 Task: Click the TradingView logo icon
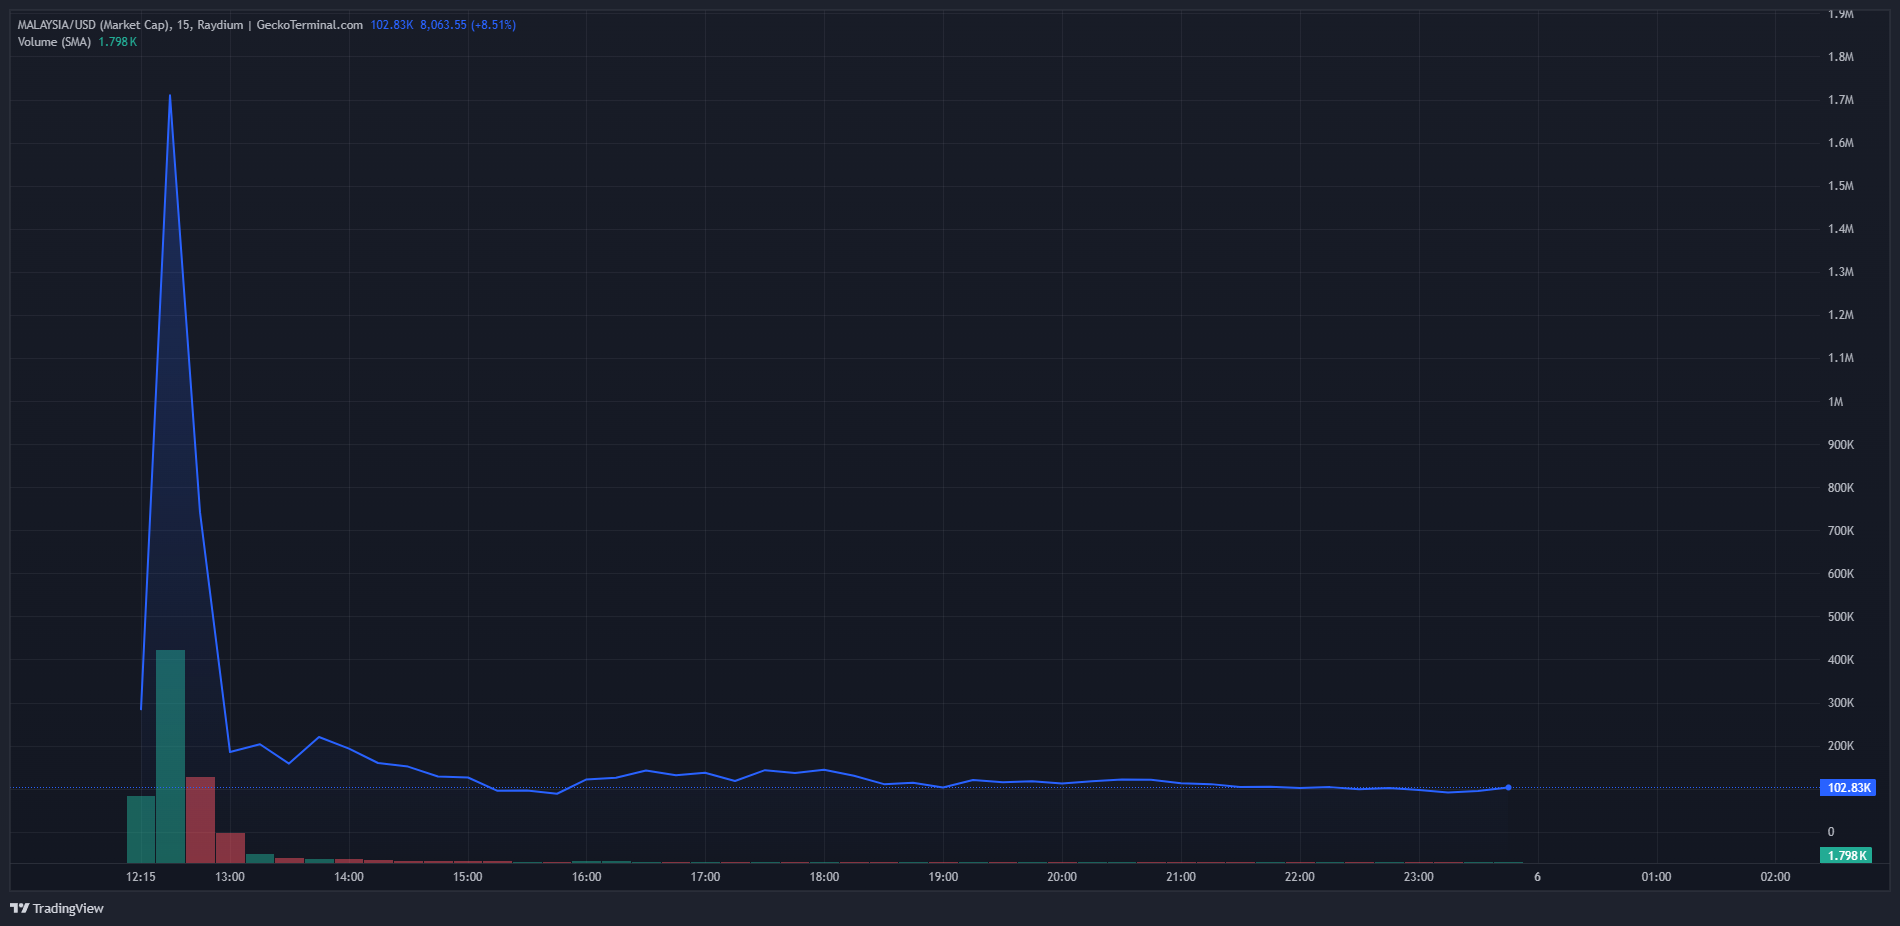[x=19, y=908]
